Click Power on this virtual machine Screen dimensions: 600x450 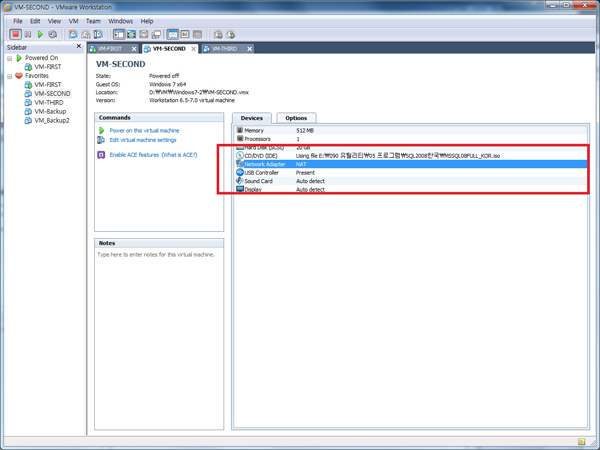(x=144, y=130)
